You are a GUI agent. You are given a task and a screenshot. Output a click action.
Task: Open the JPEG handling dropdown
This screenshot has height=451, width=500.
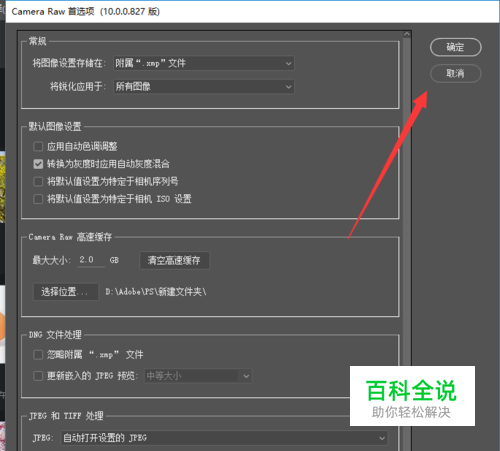(224, 438)
